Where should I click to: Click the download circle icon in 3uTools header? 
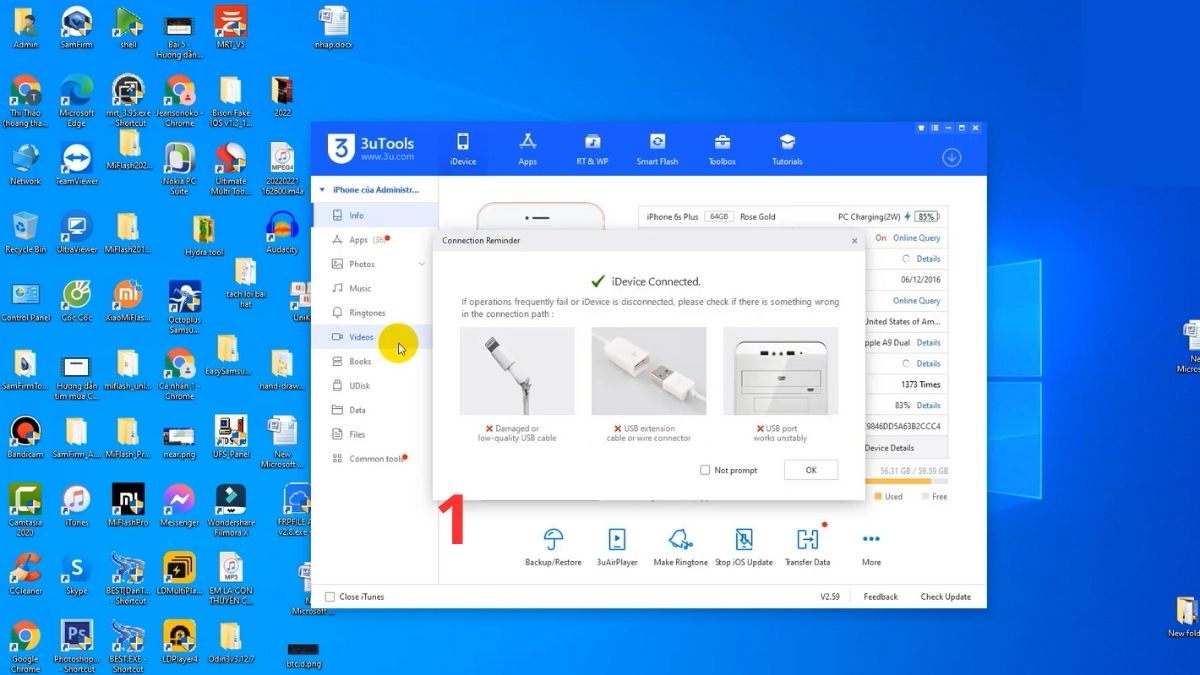951,157
